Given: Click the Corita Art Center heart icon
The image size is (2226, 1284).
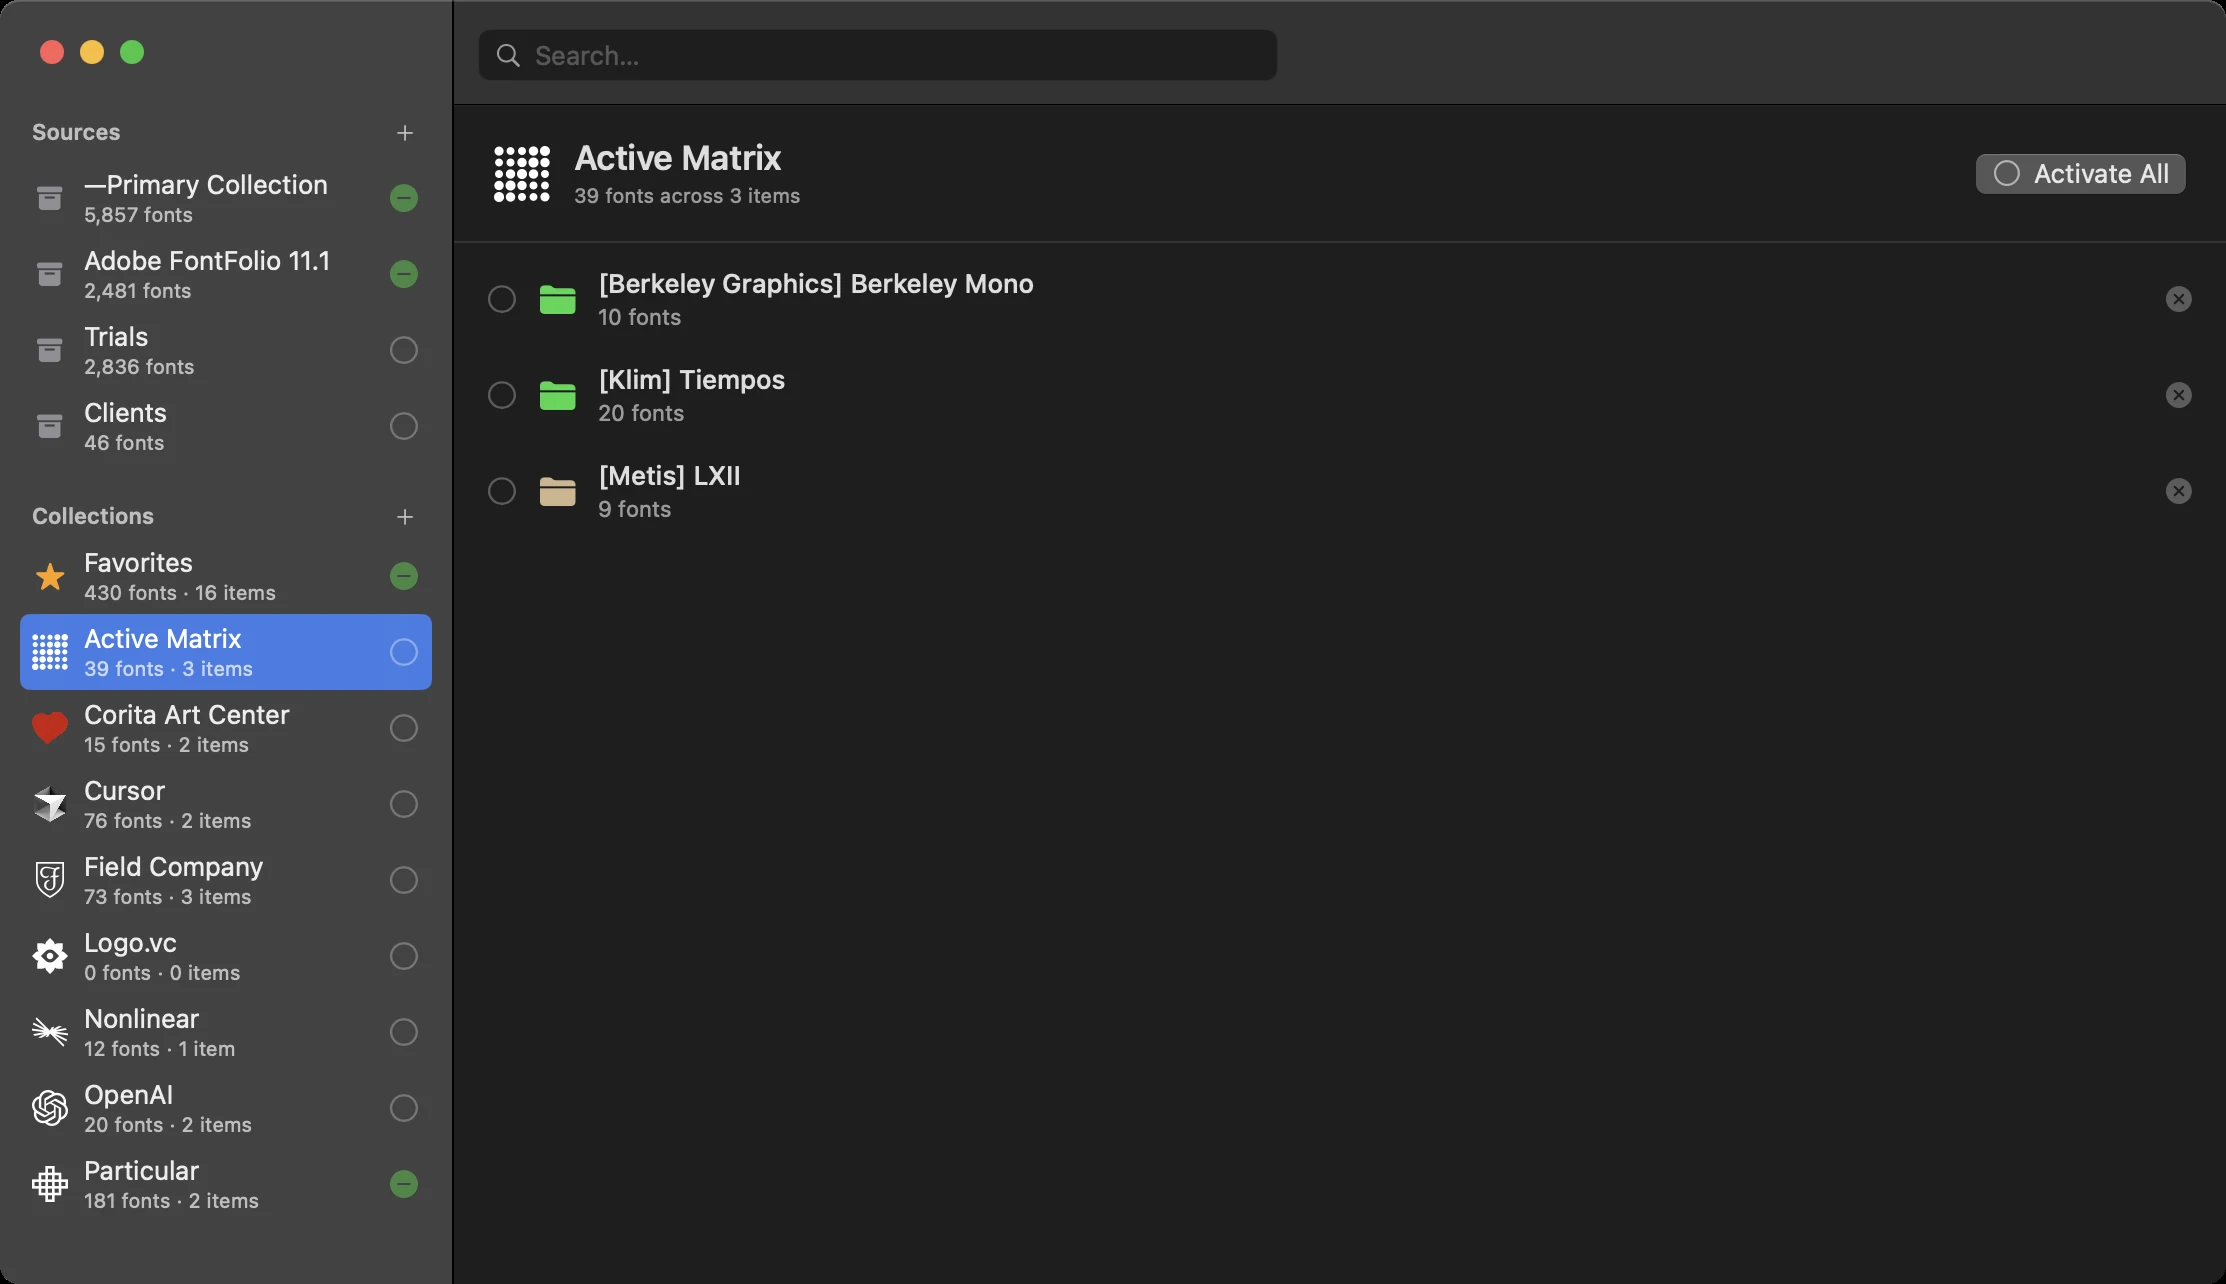Looking at the screenshot, I should click(x=49, y=728).
